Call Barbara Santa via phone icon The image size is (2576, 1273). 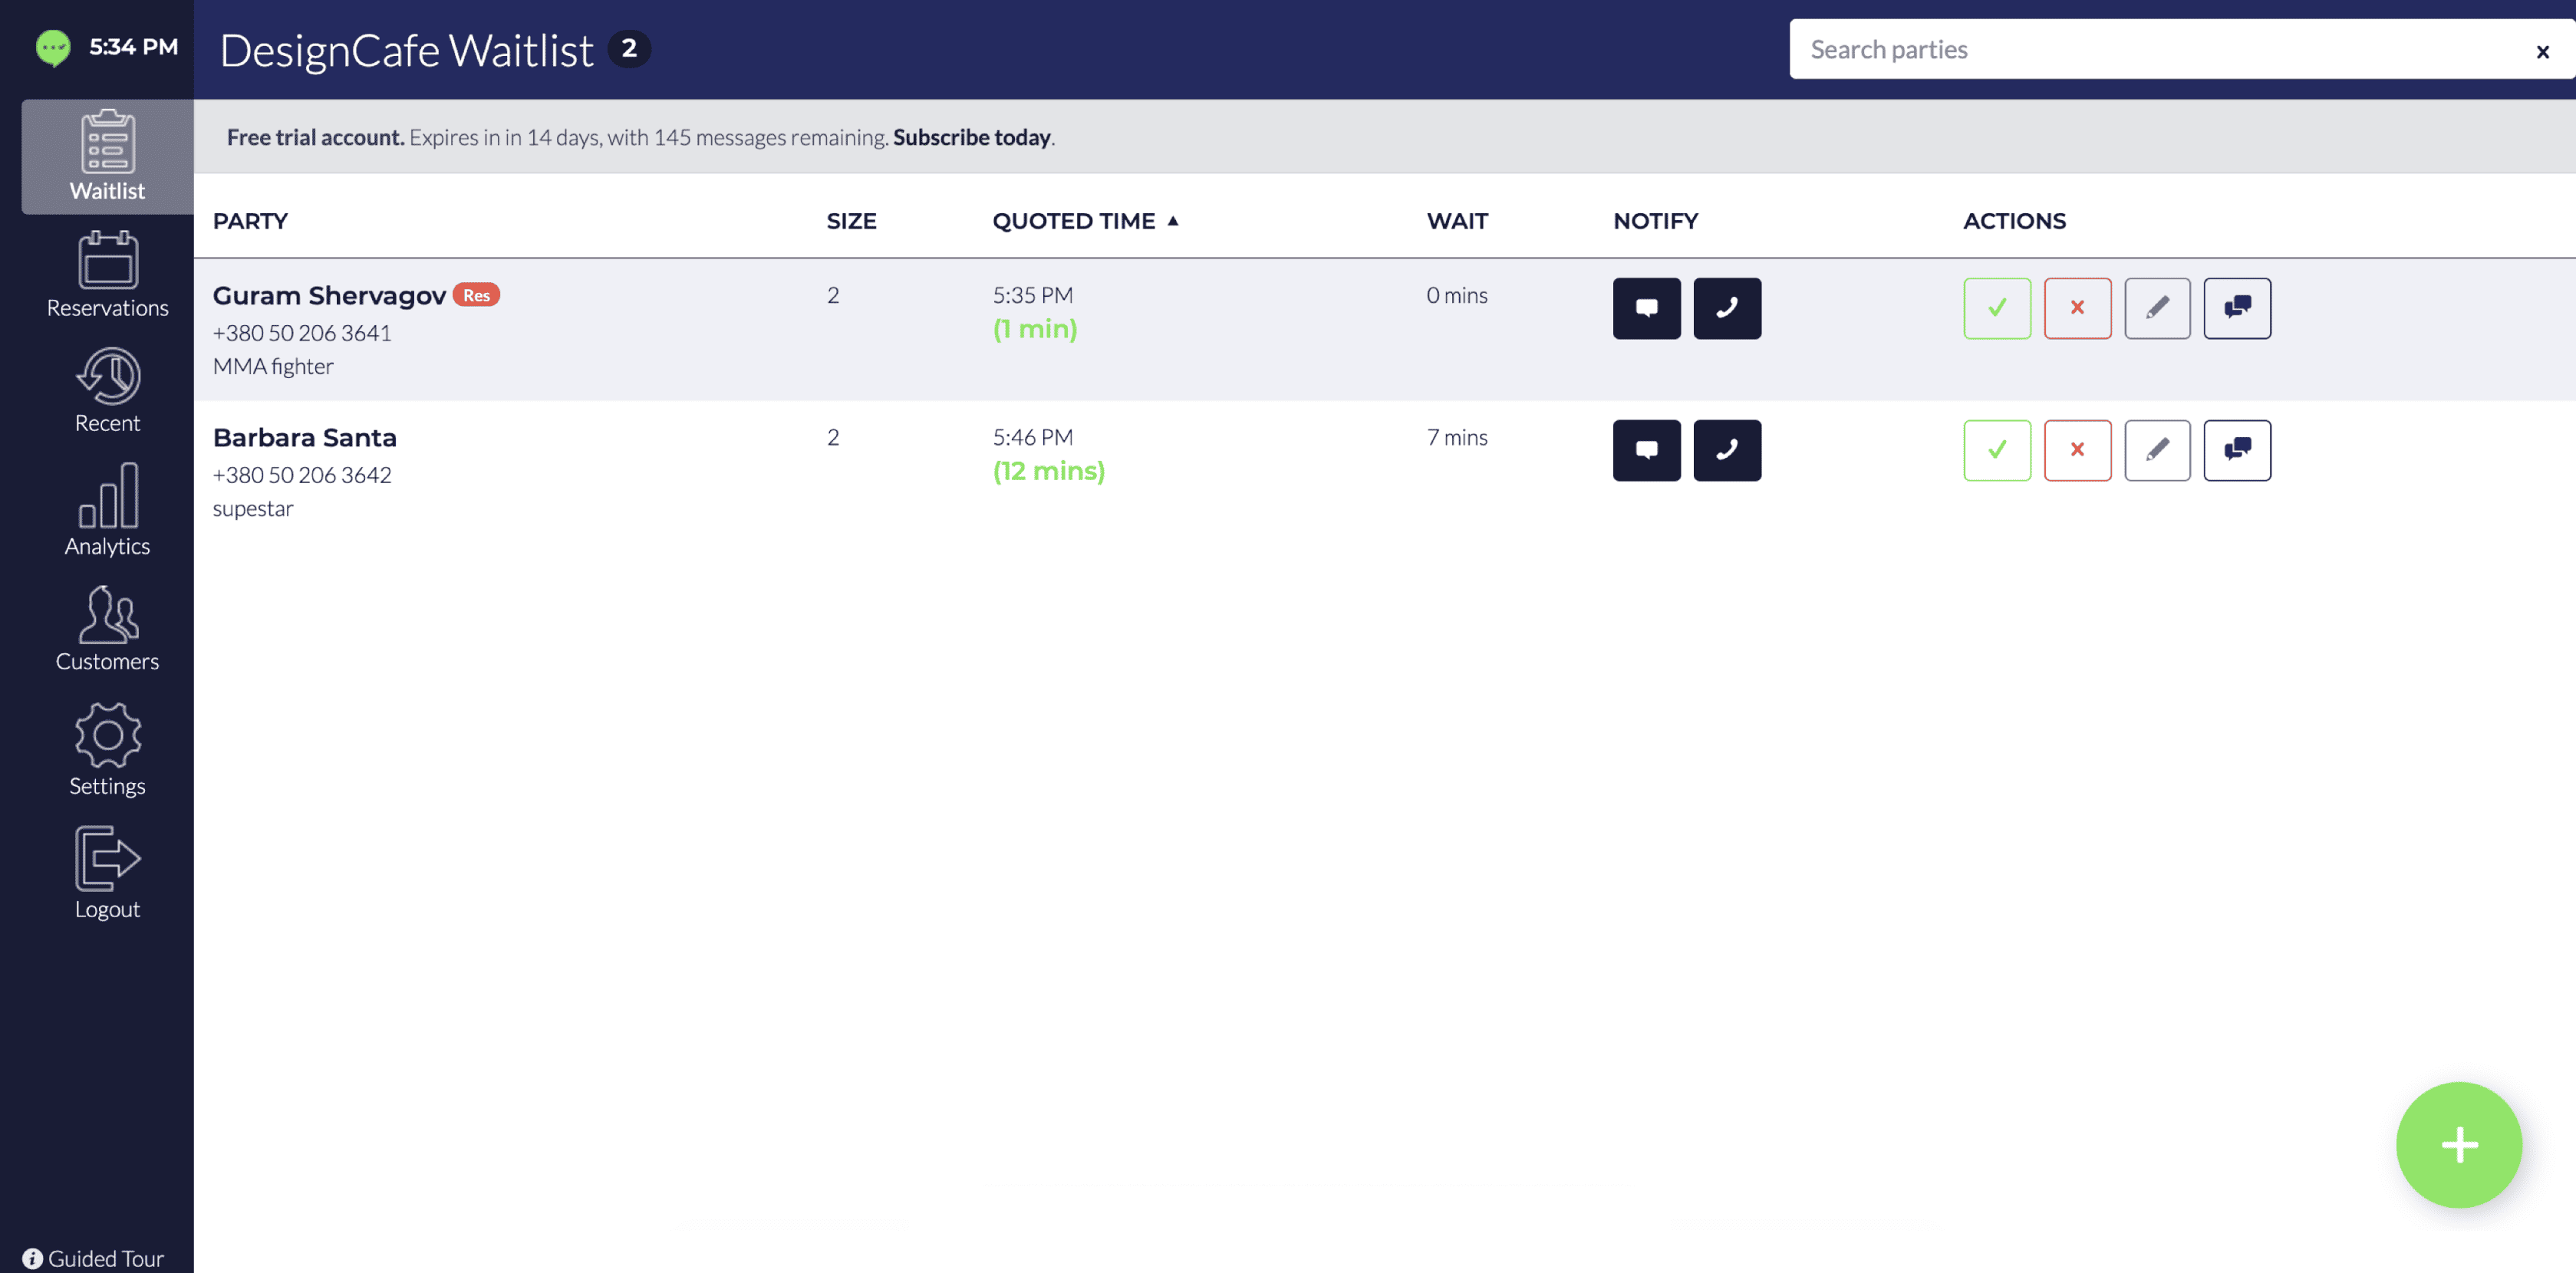tap(1726, 450)
